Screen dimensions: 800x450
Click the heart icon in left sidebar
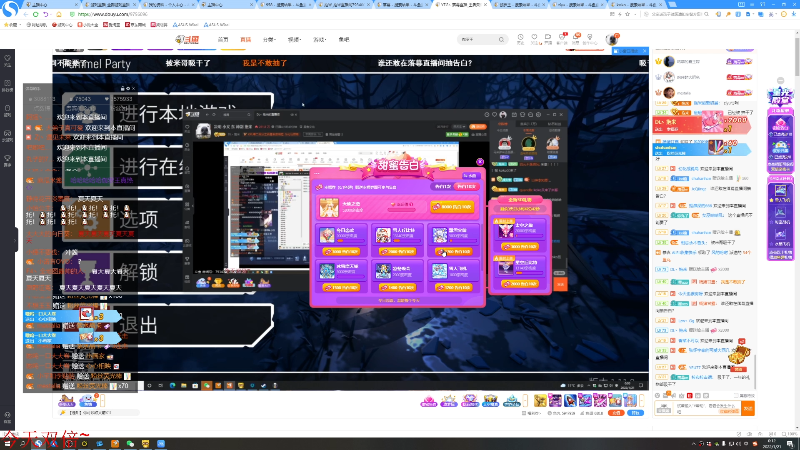8,59
